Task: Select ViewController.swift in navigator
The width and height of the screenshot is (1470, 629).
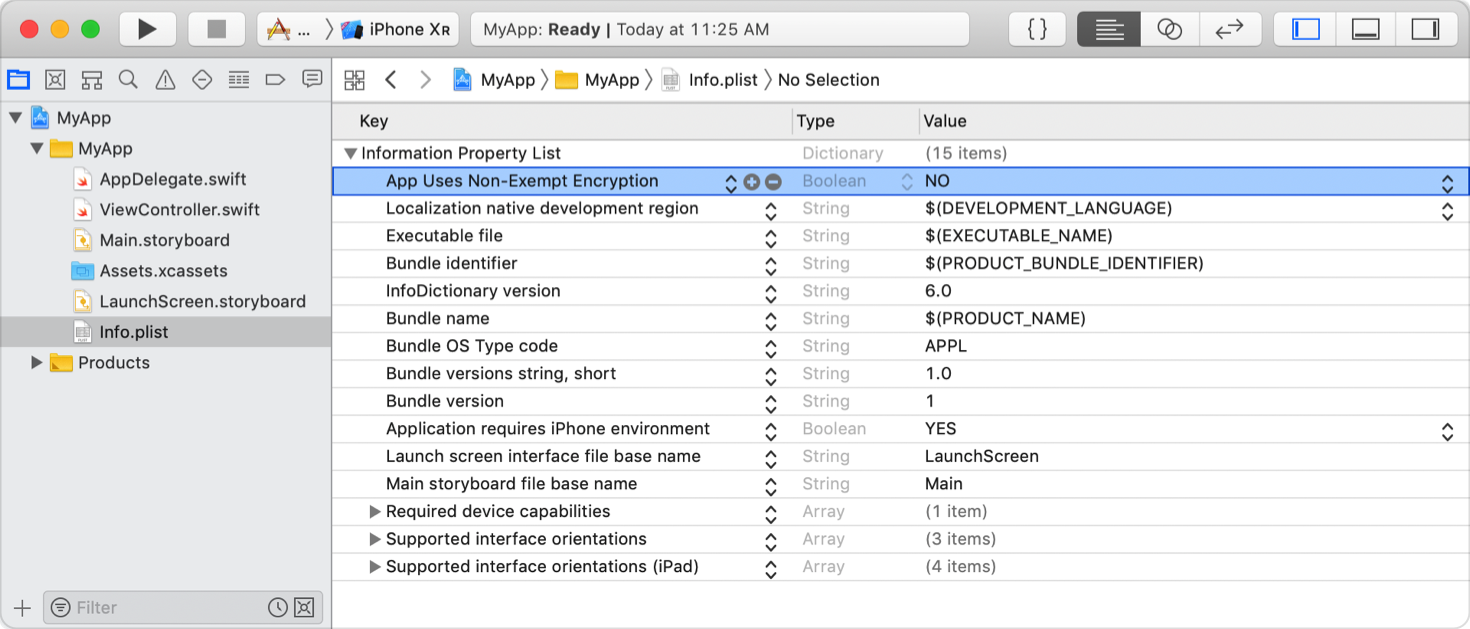Action: point(179,210)
